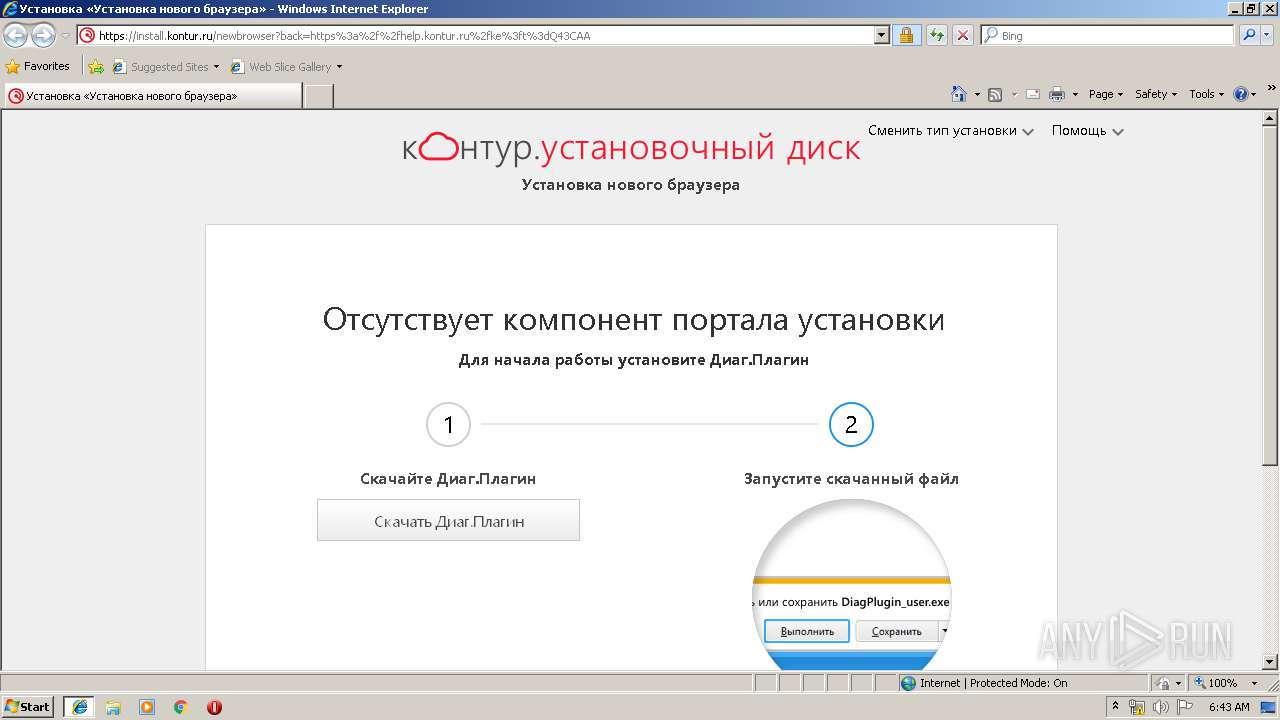The height and width of the screenshot is (720, 1280).
Task: Open Windows Explorer folder in taskbar
Action: (113, 707)
